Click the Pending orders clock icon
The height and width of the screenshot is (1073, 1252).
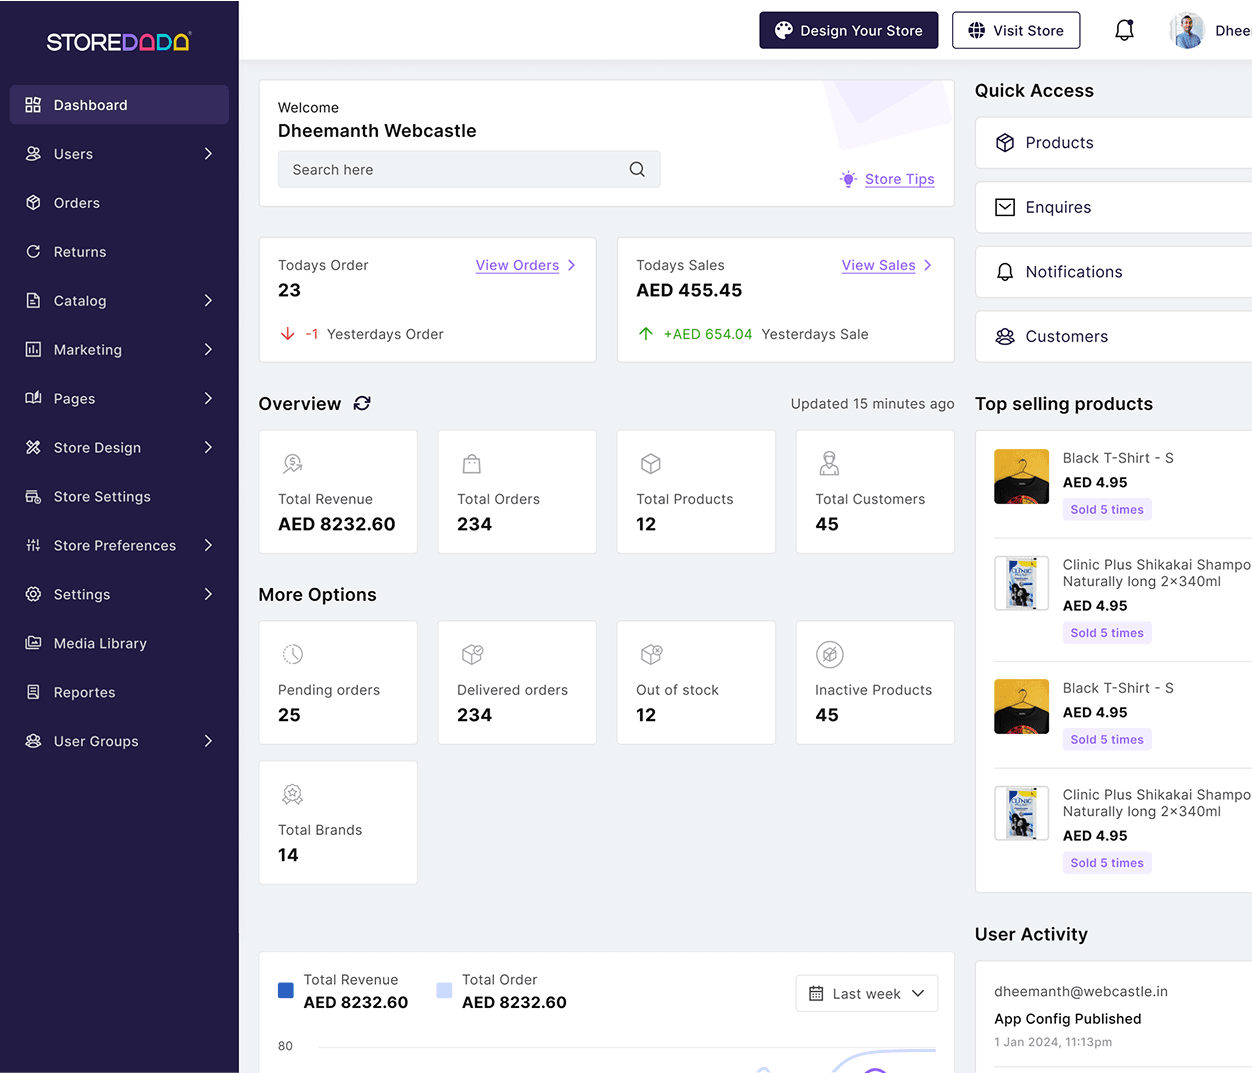click(292, 655)
